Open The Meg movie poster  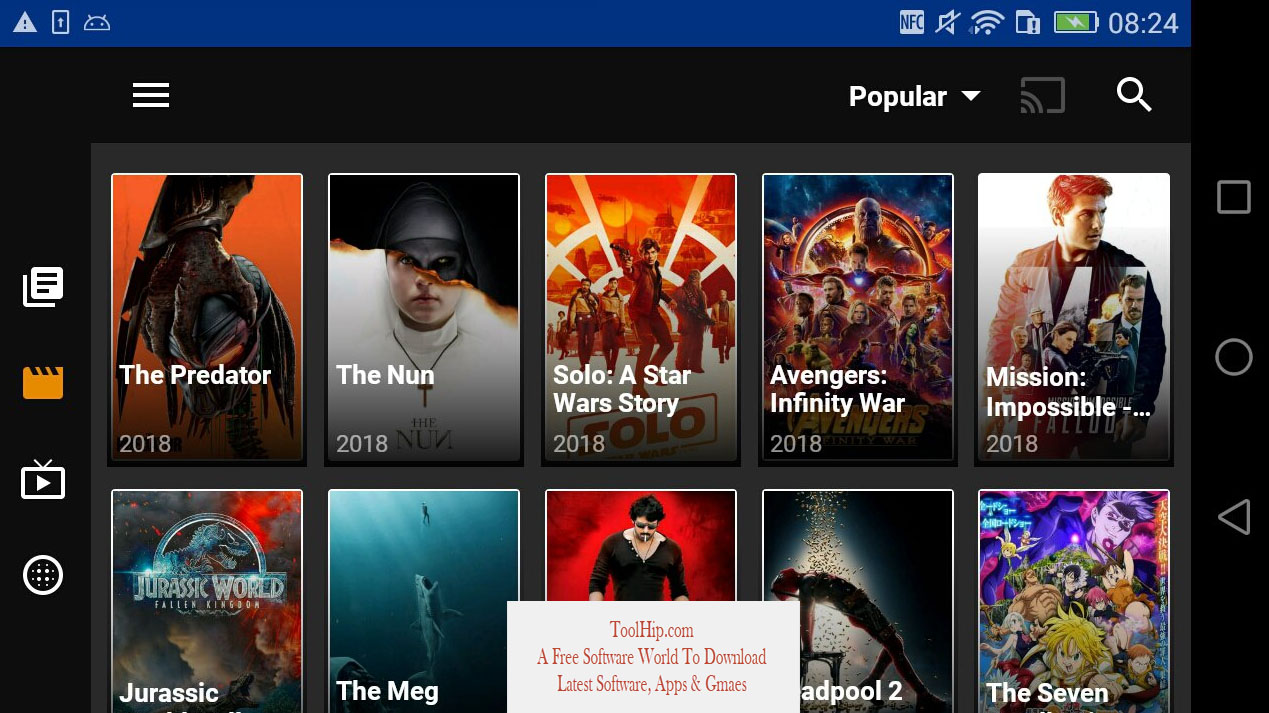click(x=424, y=601)
